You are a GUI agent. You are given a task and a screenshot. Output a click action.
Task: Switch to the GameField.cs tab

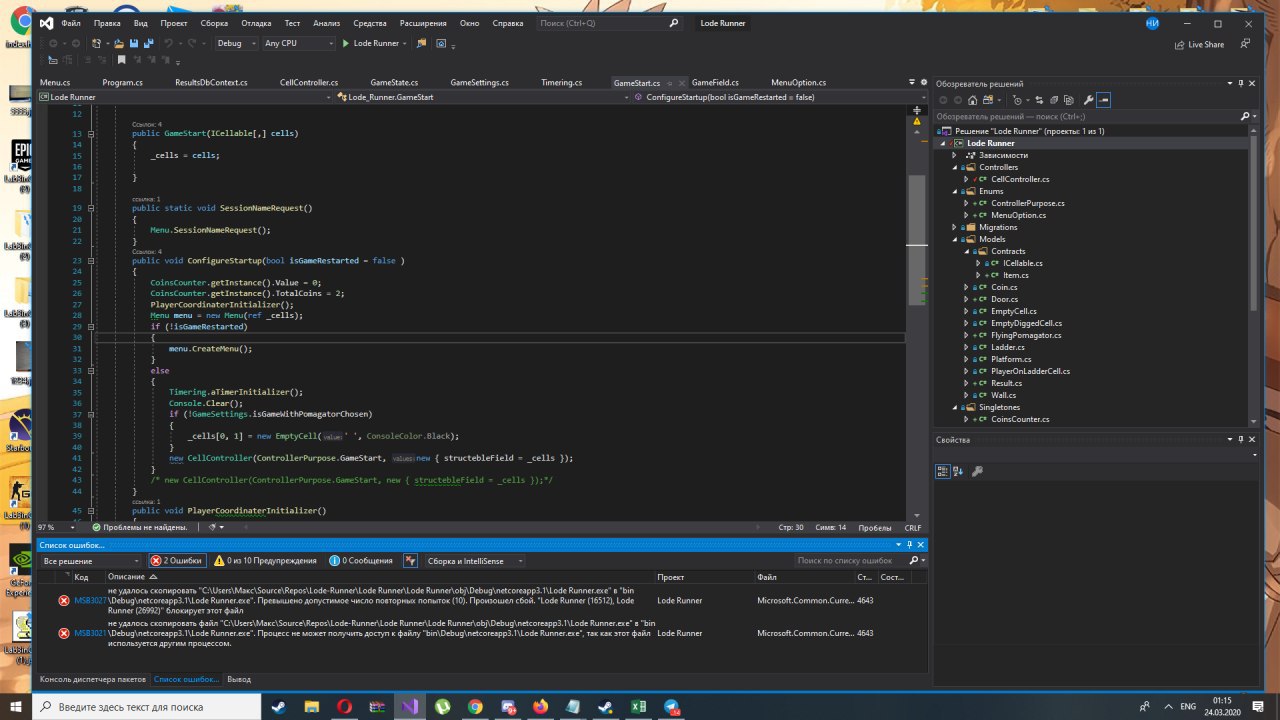pos(715,82)
